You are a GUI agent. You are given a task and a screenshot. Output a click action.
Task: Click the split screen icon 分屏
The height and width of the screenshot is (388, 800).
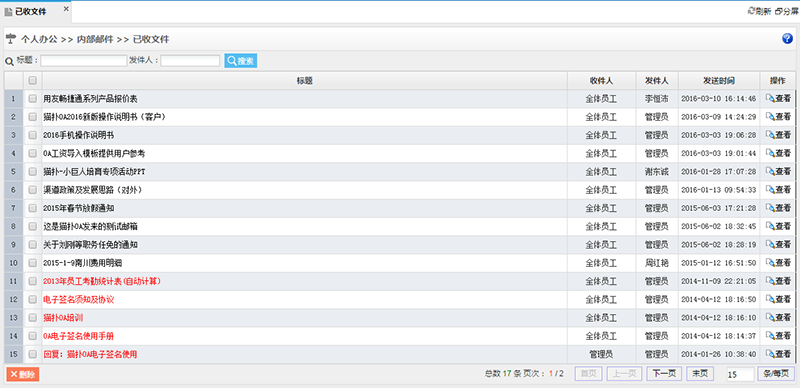point(786,11)
